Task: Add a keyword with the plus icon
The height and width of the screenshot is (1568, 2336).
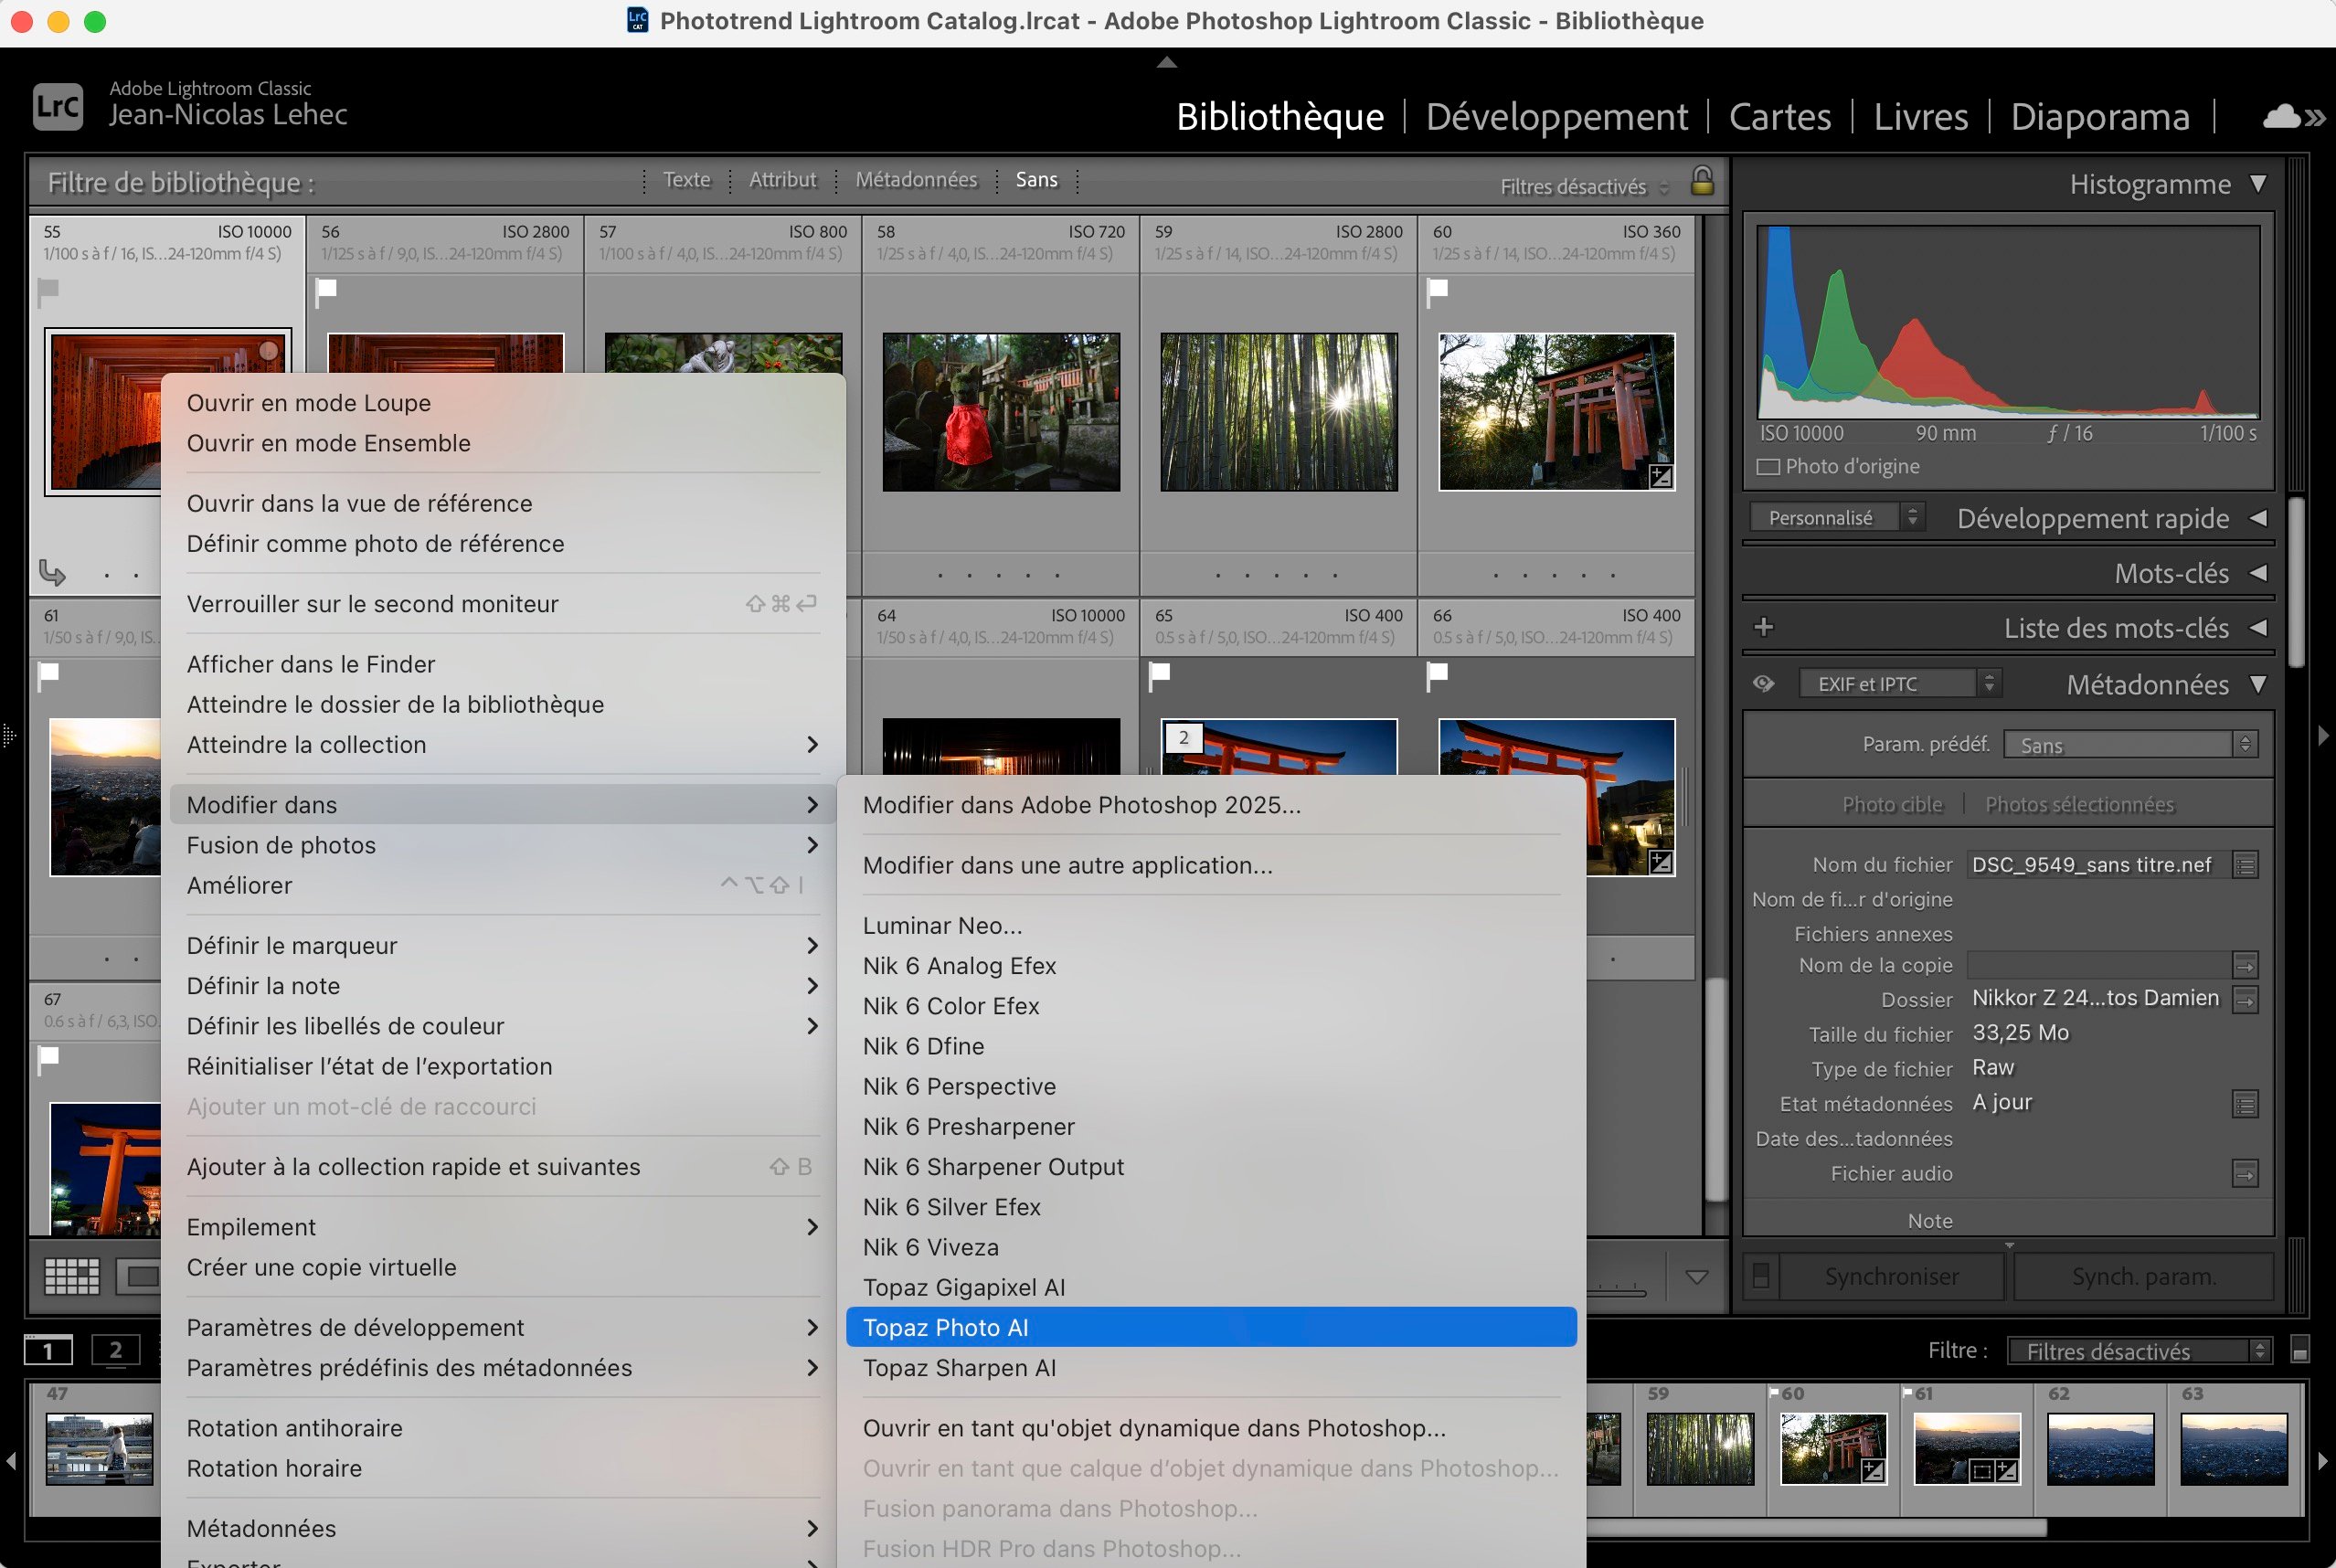Action: [1764, 627]
